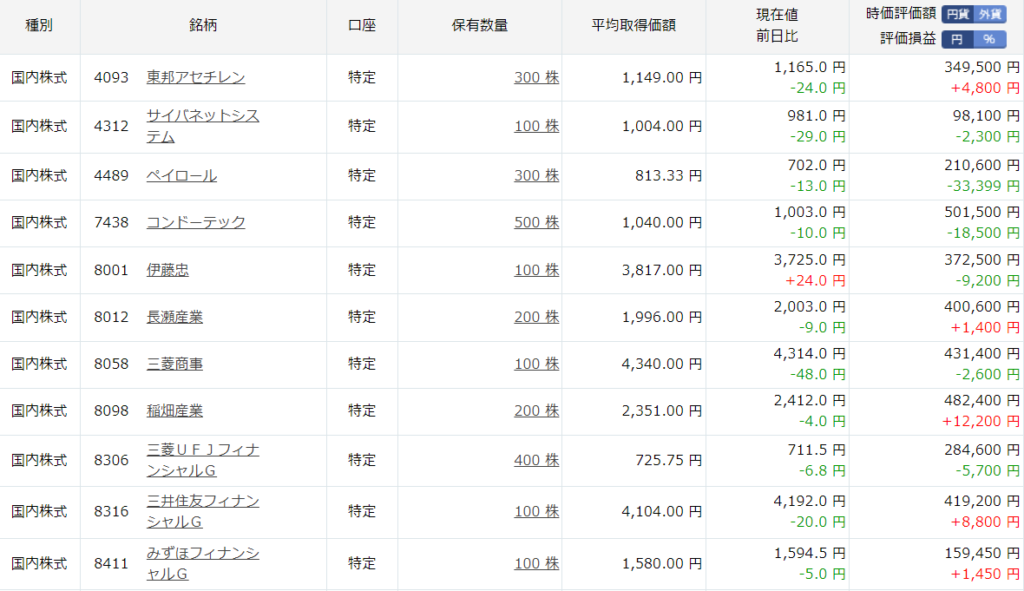Open 三菱UFJフィナンシャルG link

tap(202, 460)
